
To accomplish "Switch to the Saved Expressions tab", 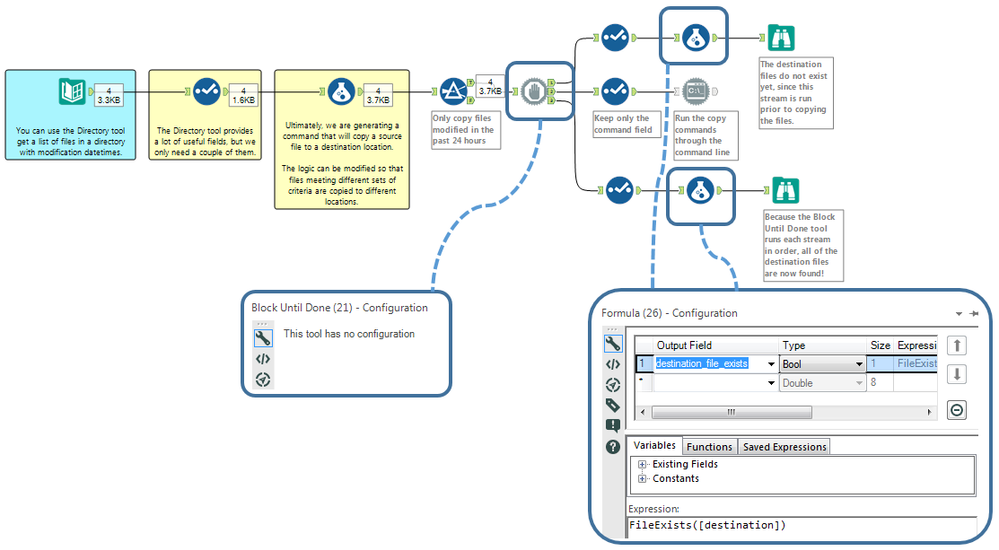I will pyautogui.click(x=784, y=447).
